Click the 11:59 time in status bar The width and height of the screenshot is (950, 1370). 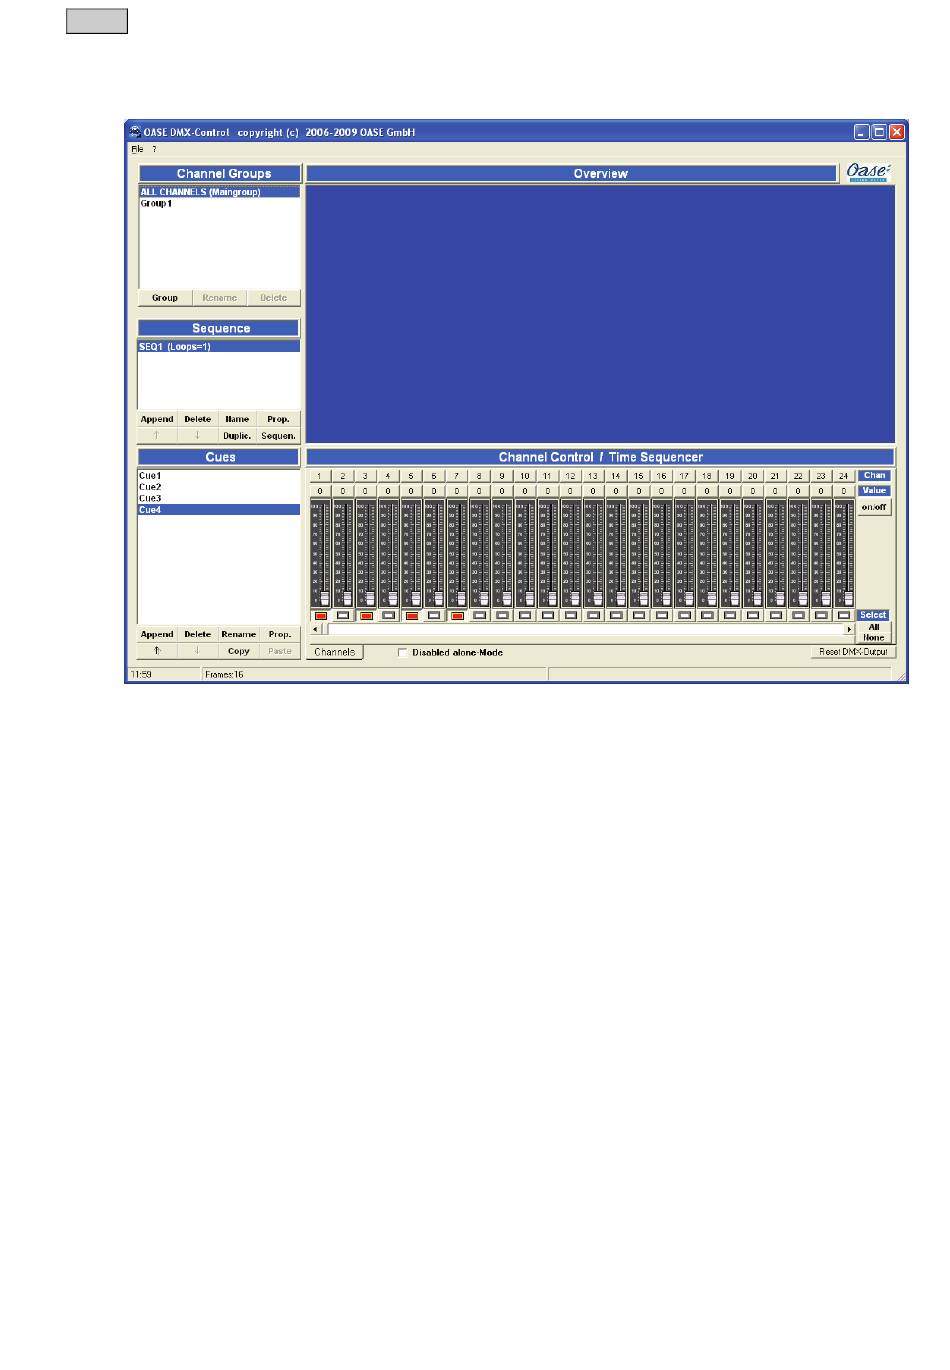[140, 675]
